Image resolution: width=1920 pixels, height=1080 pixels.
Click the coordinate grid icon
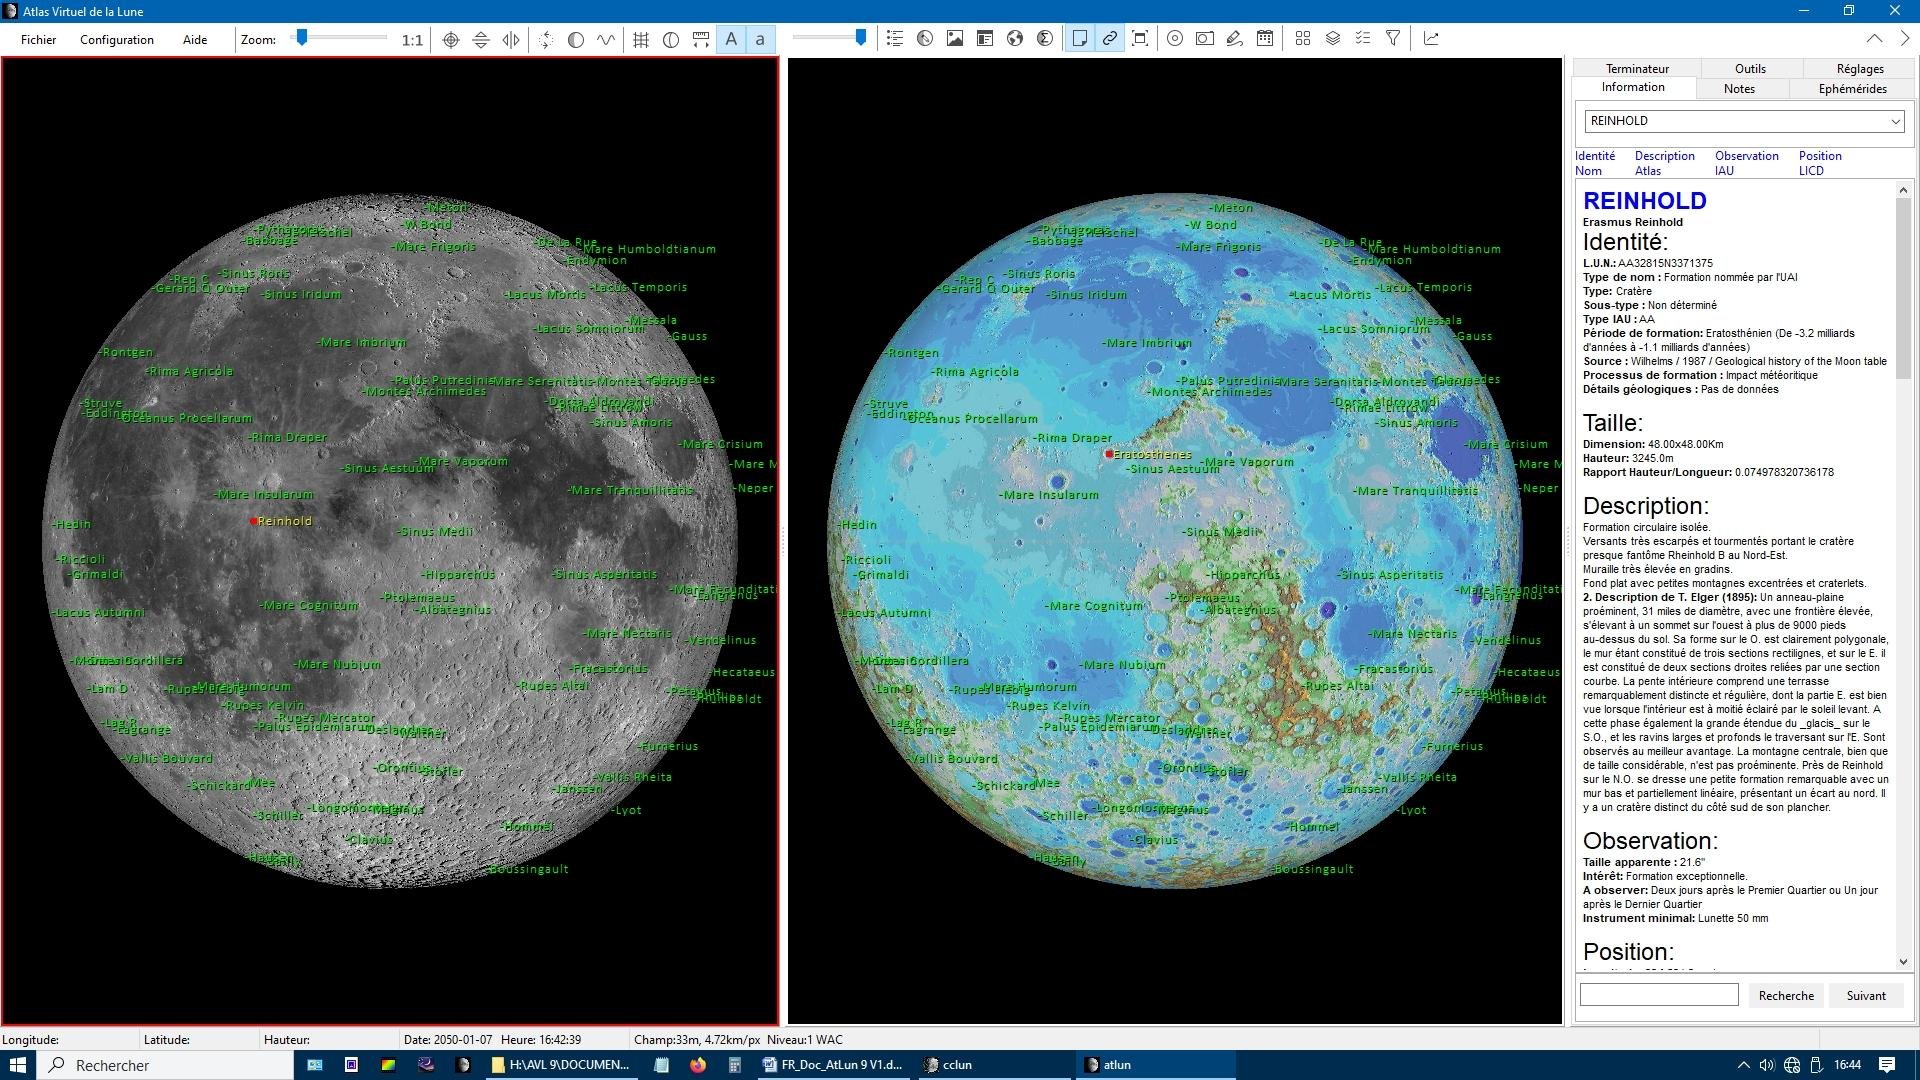click(x=641, y=39)
